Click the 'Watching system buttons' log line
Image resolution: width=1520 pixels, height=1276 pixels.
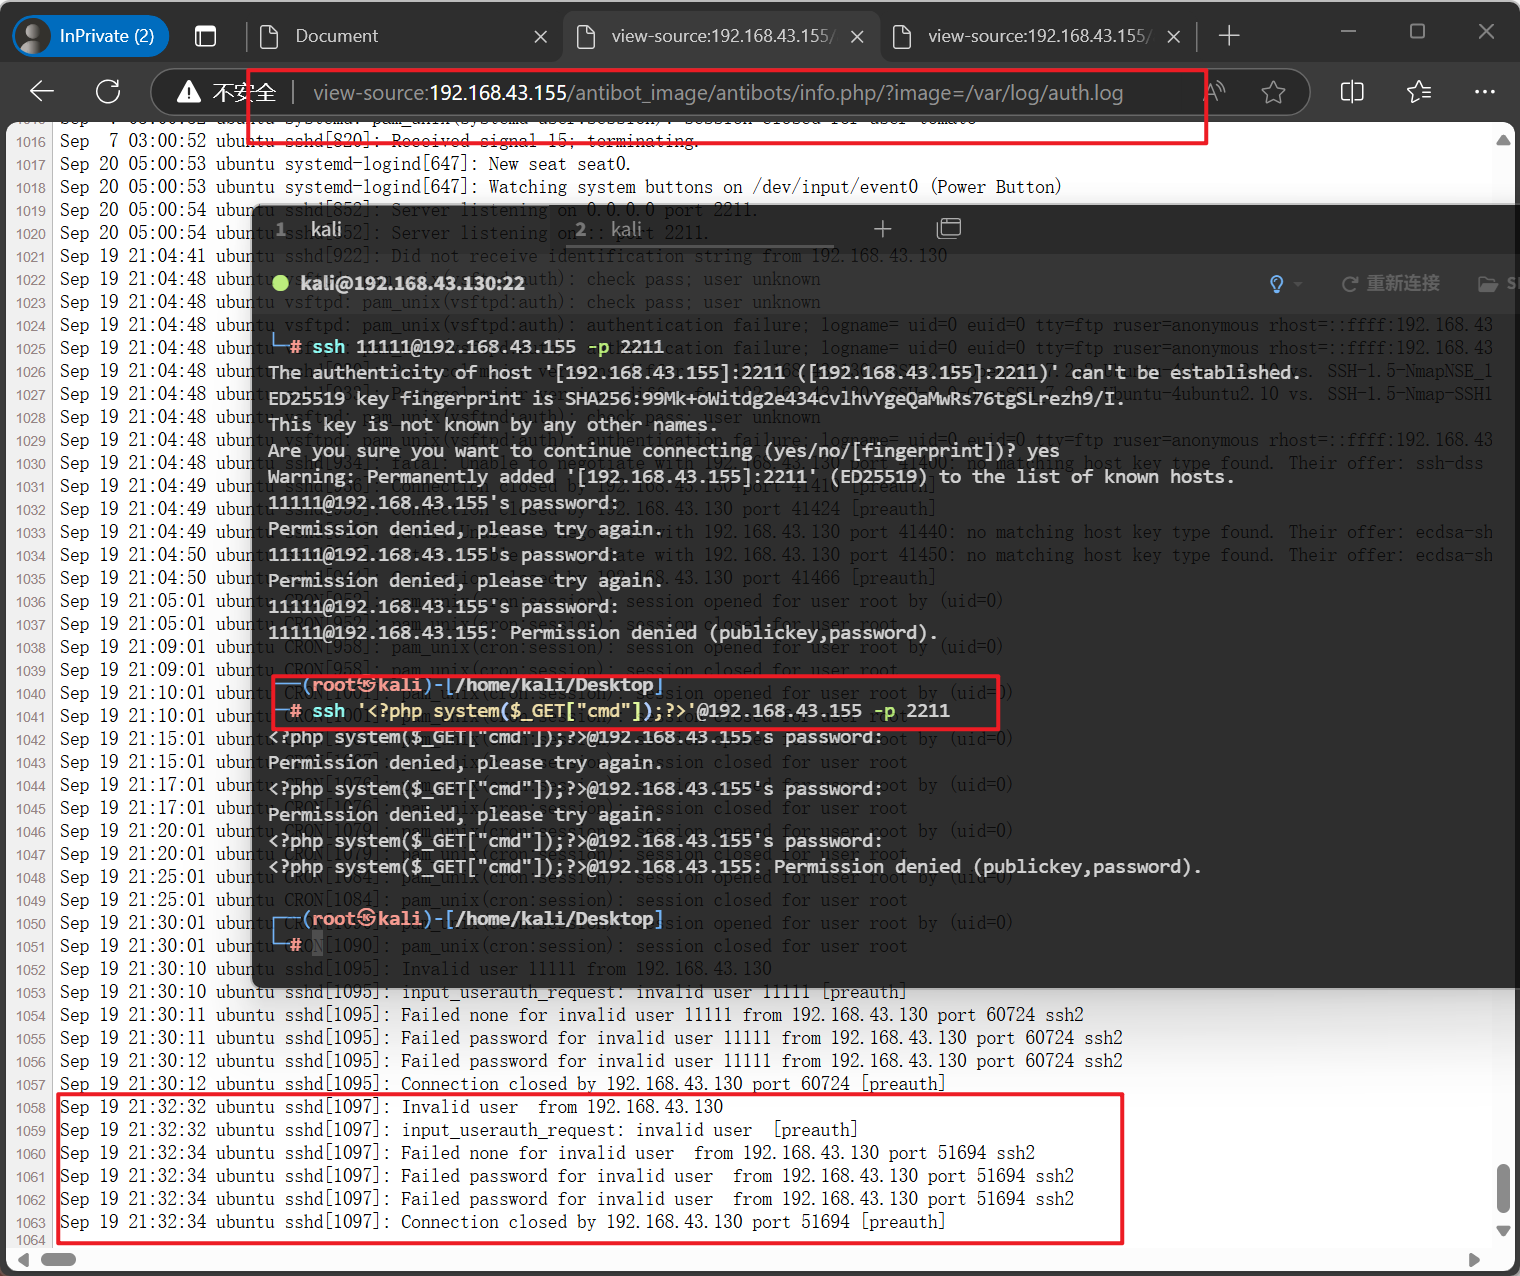click(561, 187)
